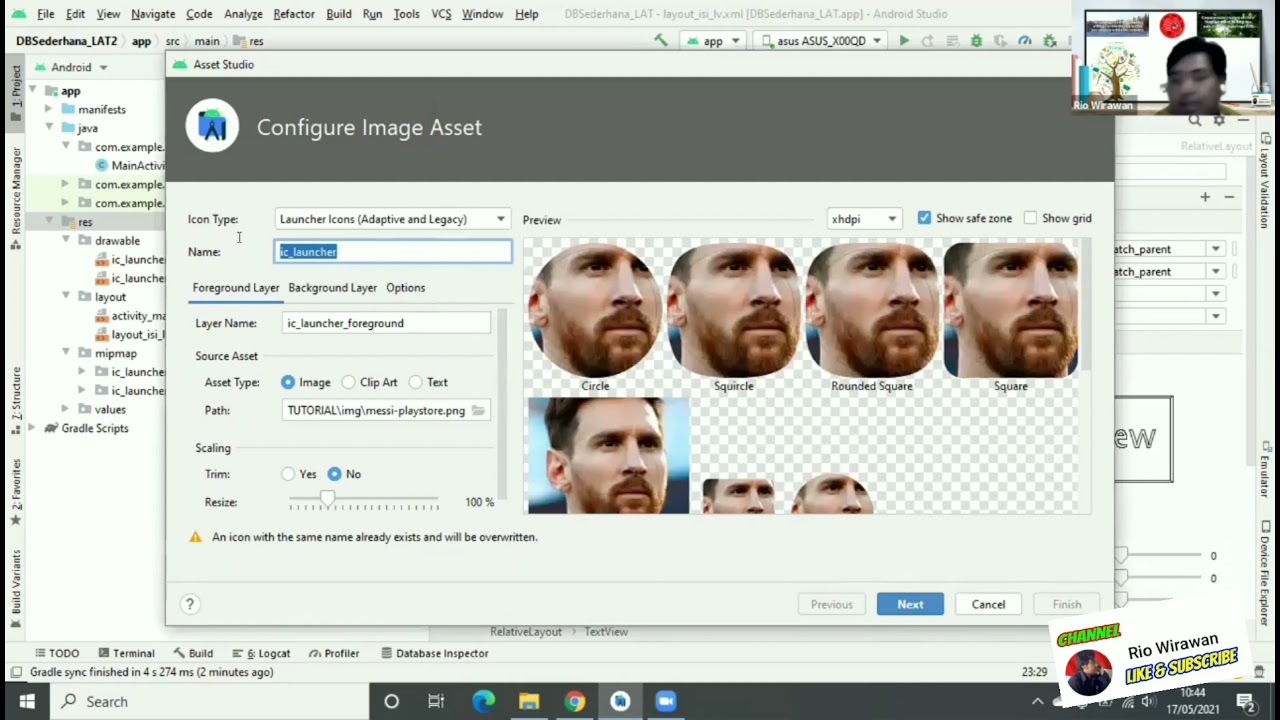
Task: Open the asus ASUS_X00QD device dropdown
Action: [822, 41]
